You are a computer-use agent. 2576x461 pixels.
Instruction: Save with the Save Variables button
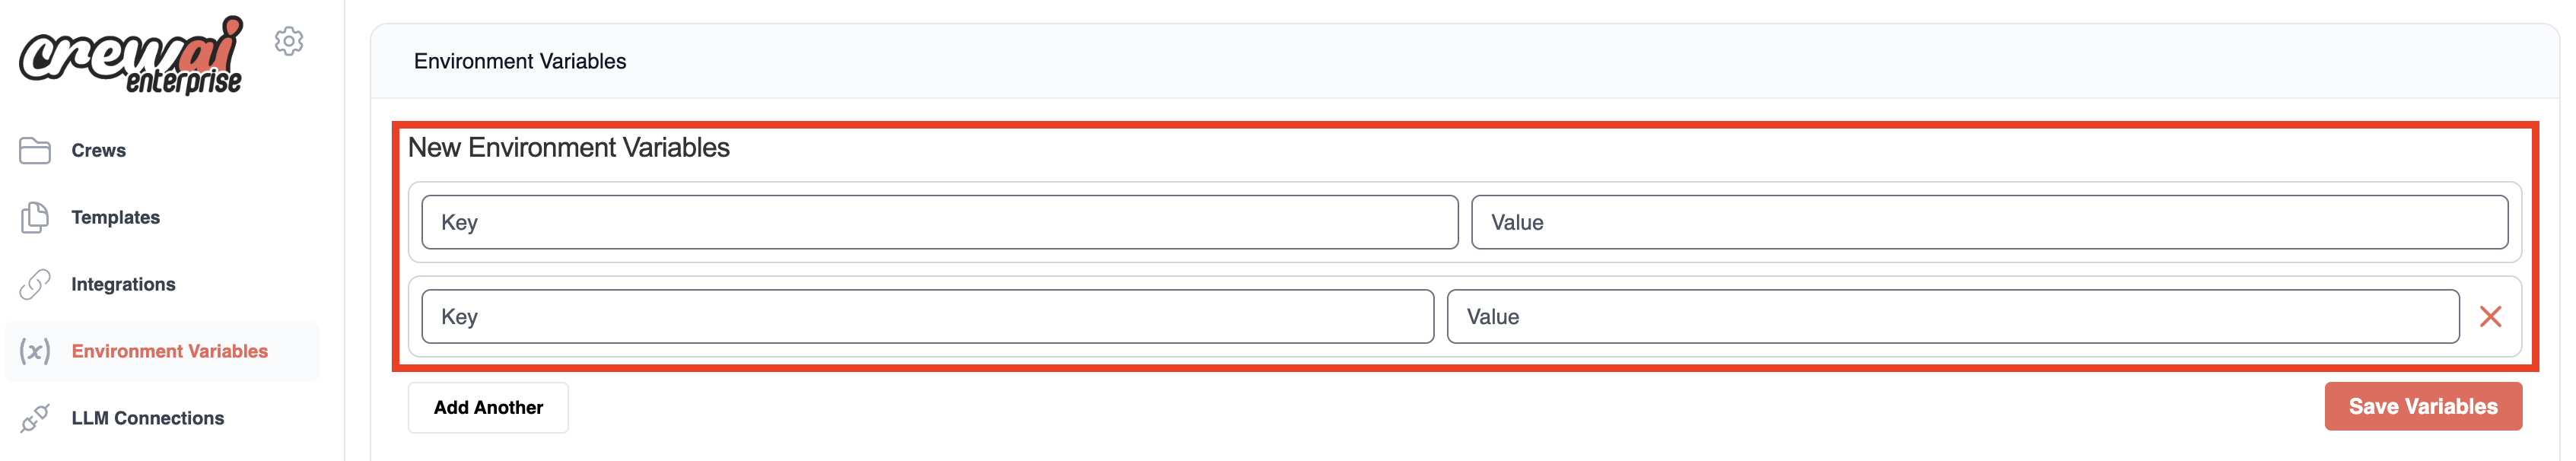point(2422,407)
